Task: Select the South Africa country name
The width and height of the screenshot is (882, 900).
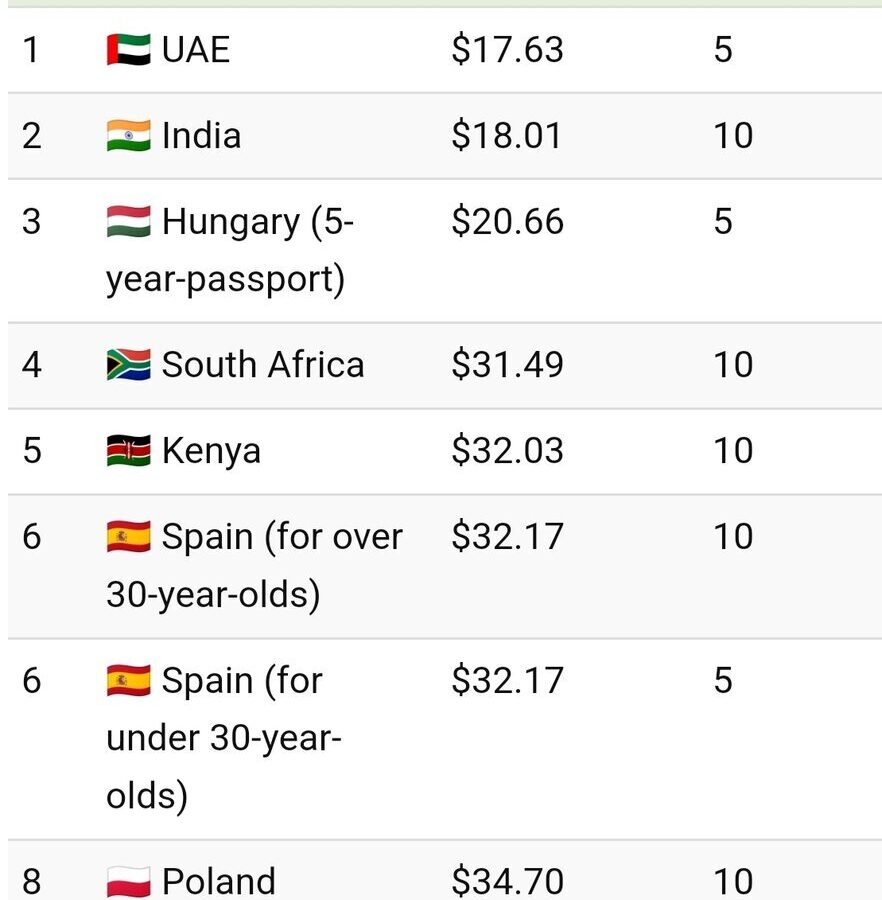Action: (263, 364)
